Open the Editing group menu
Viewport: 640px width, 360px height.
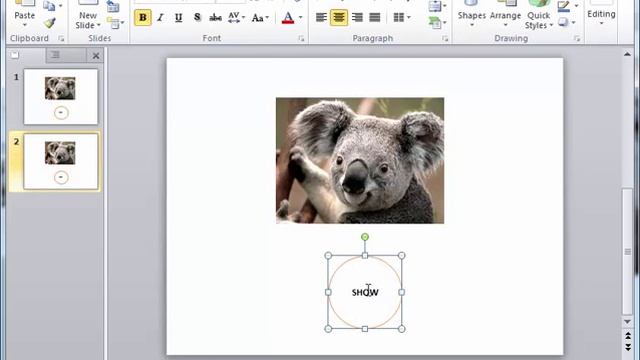point(601,16)
